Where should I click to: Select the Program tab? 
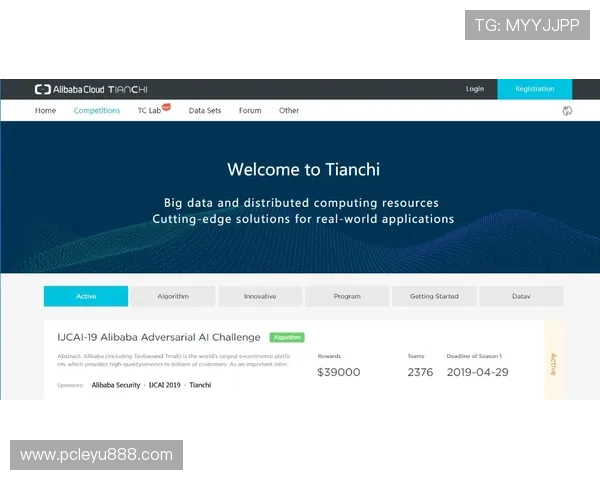[347, 296]
